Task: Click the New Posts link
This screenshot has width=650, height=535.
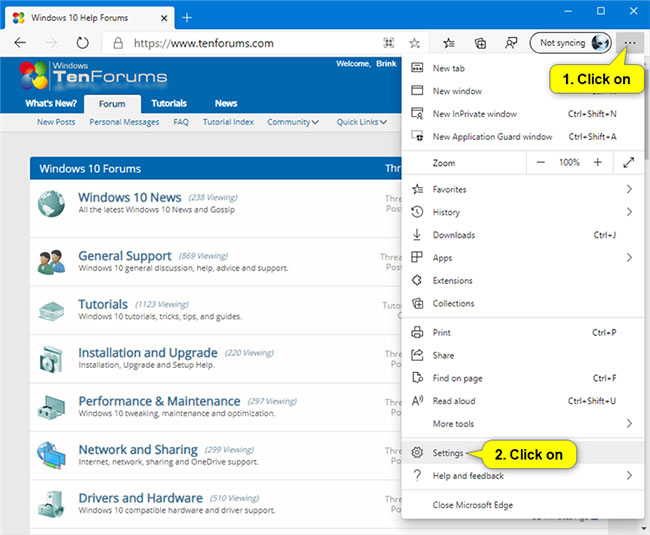Action: point(56,122)
